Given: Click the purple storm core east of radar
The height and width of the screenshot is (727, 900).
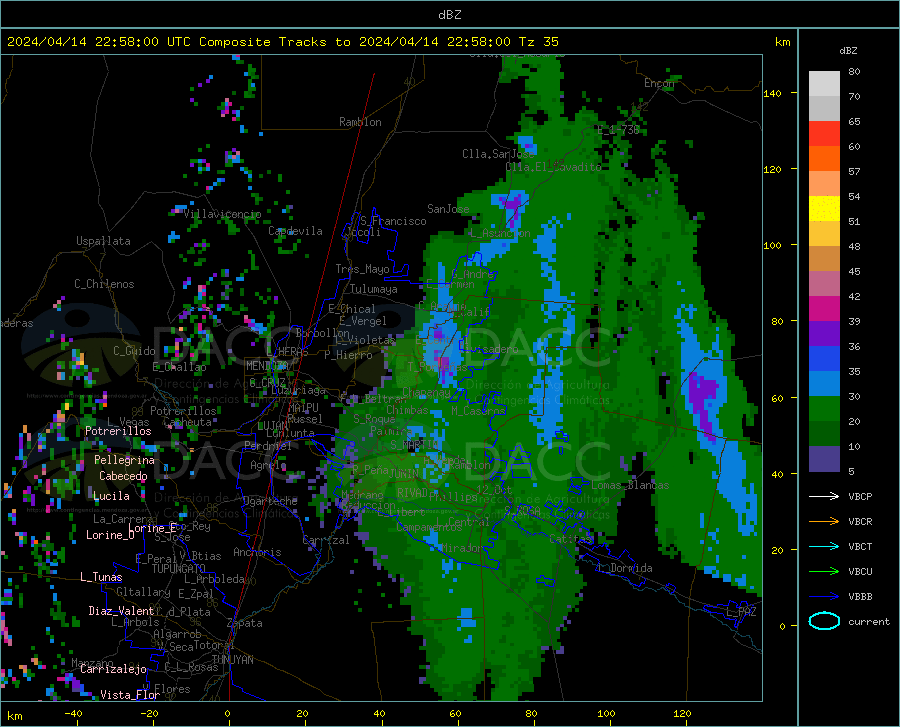Looking at the screenshot, I should pos(704,403).
